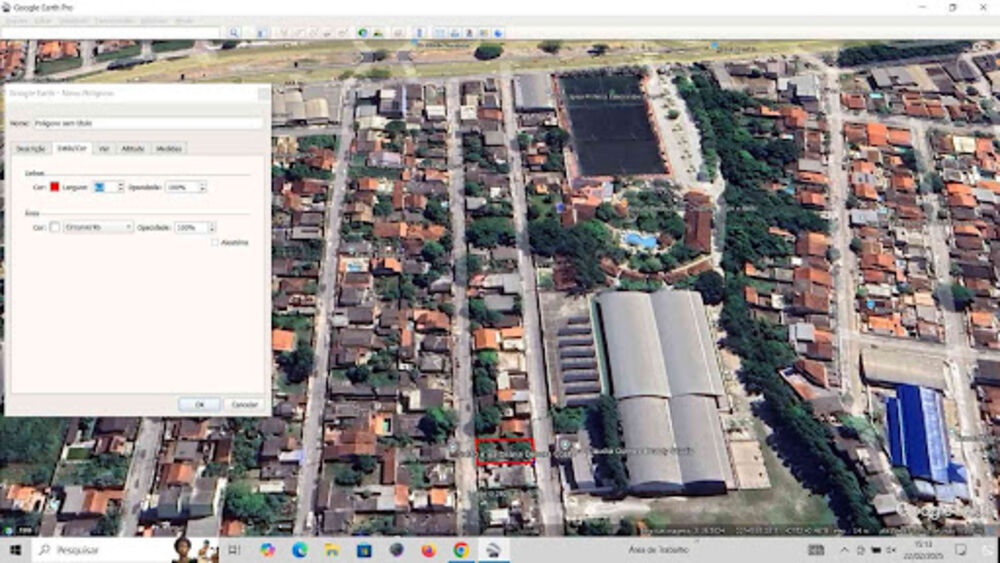Open the Descrição tab
Screen dimensions: 1000x563
[31, 149]
